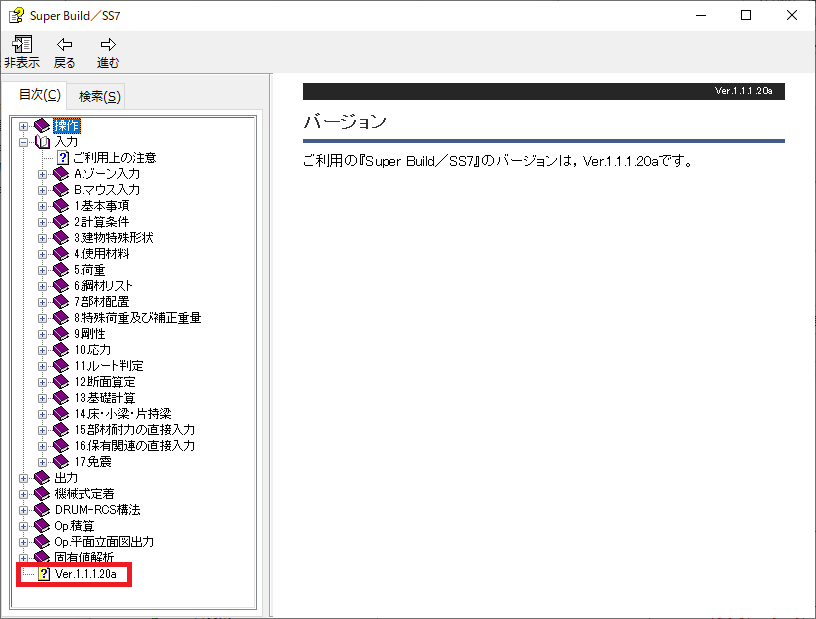Click the book icon next to 5.荷重

click(62, 270)
